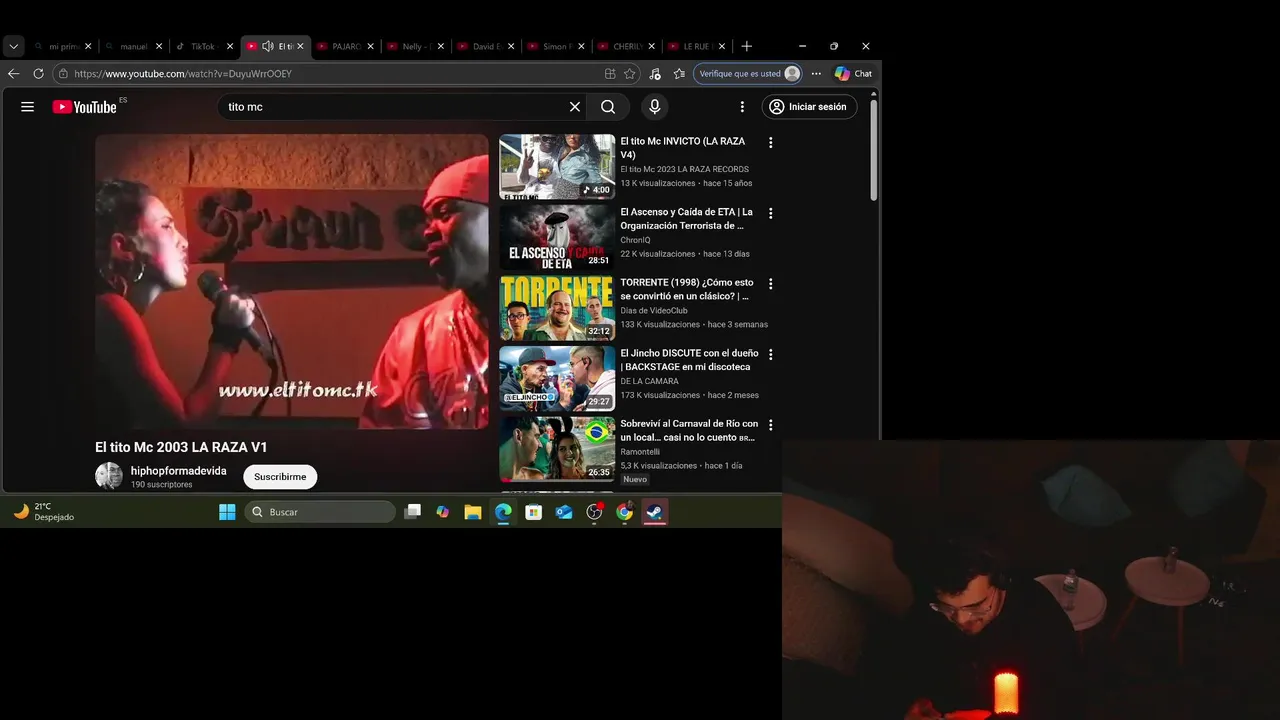Open options menu for El tito Mc INVICTO
Image resolution: width=1280 pixels, height=720 pixels.
(770, 143)
